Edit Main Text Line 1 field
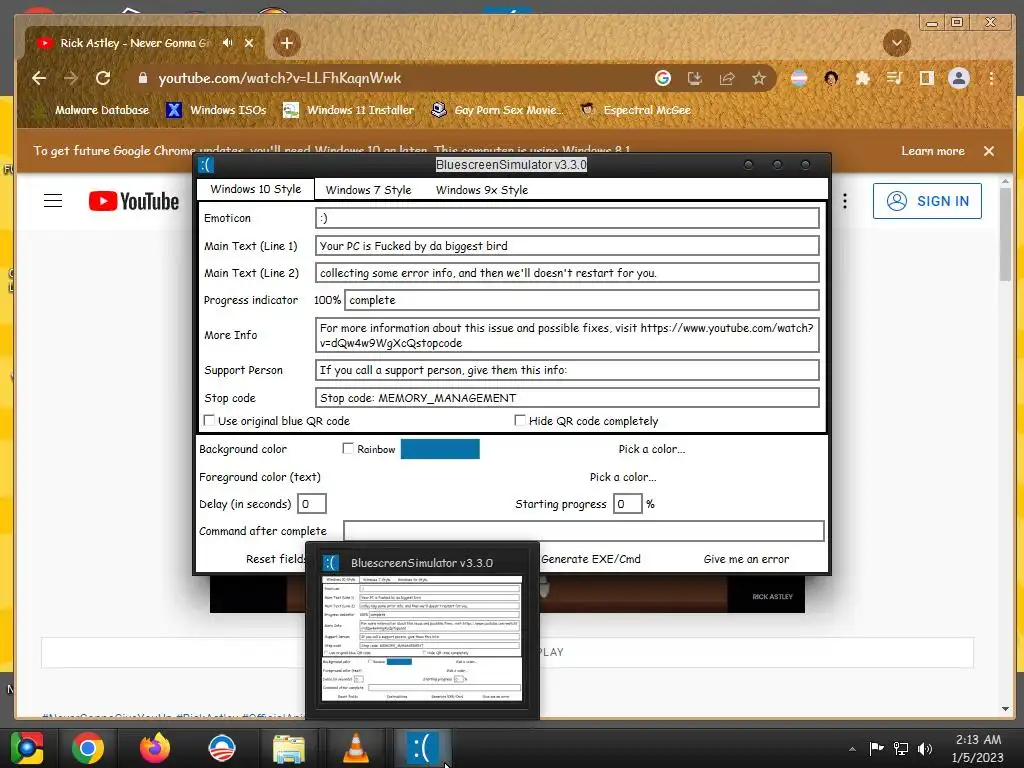Screen dimensions: 1024x768 click(567, 246)
